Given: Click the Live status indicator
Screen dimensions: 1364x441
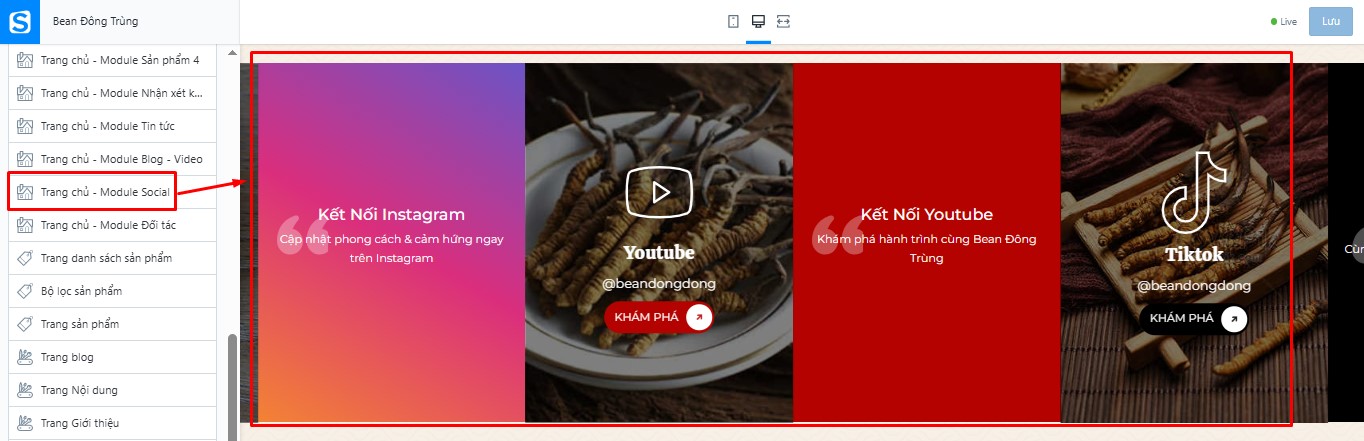Looking at the screenshot, I should 1284,21.
